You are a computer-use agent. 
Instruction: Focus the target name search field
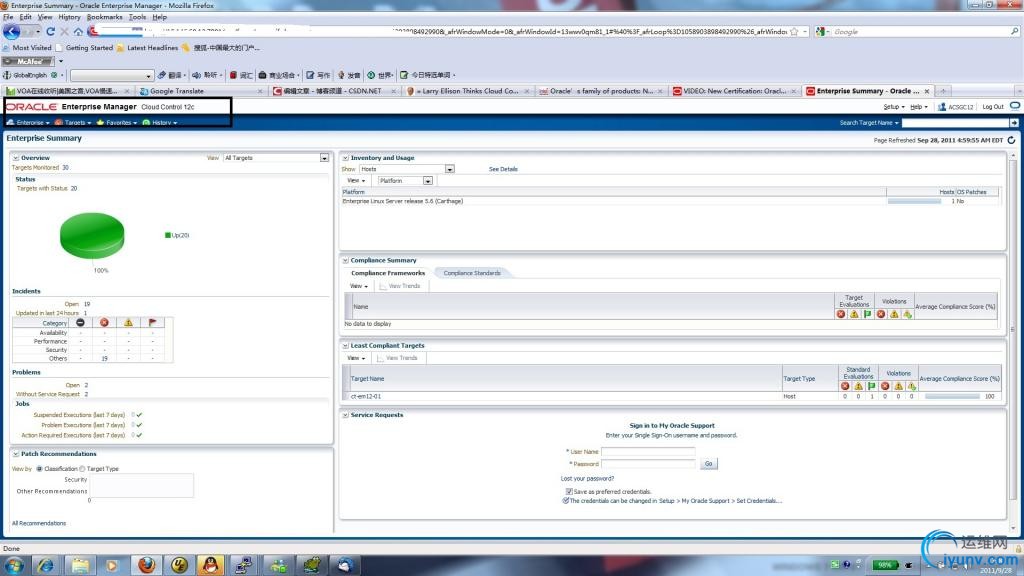click(x=955, y=123)
